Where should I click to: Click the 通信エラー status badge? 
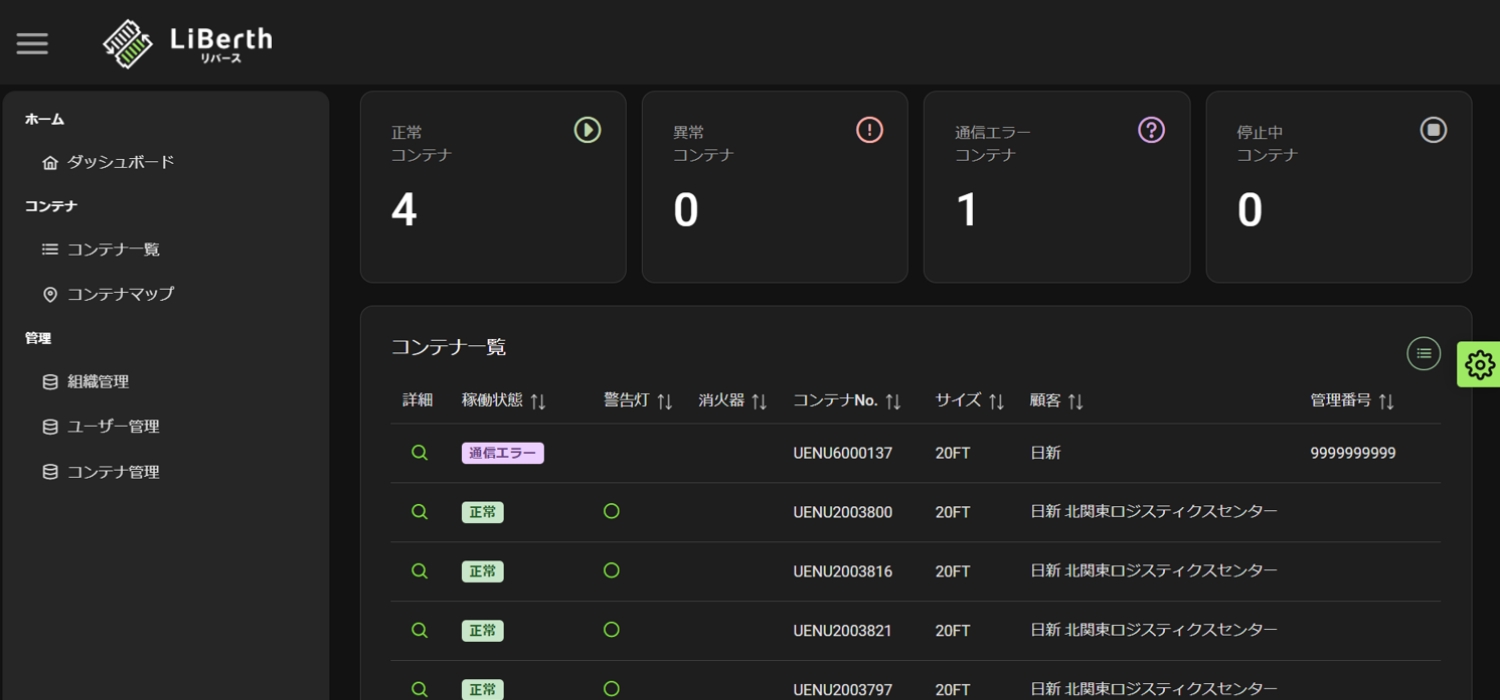tap(502, 453)
